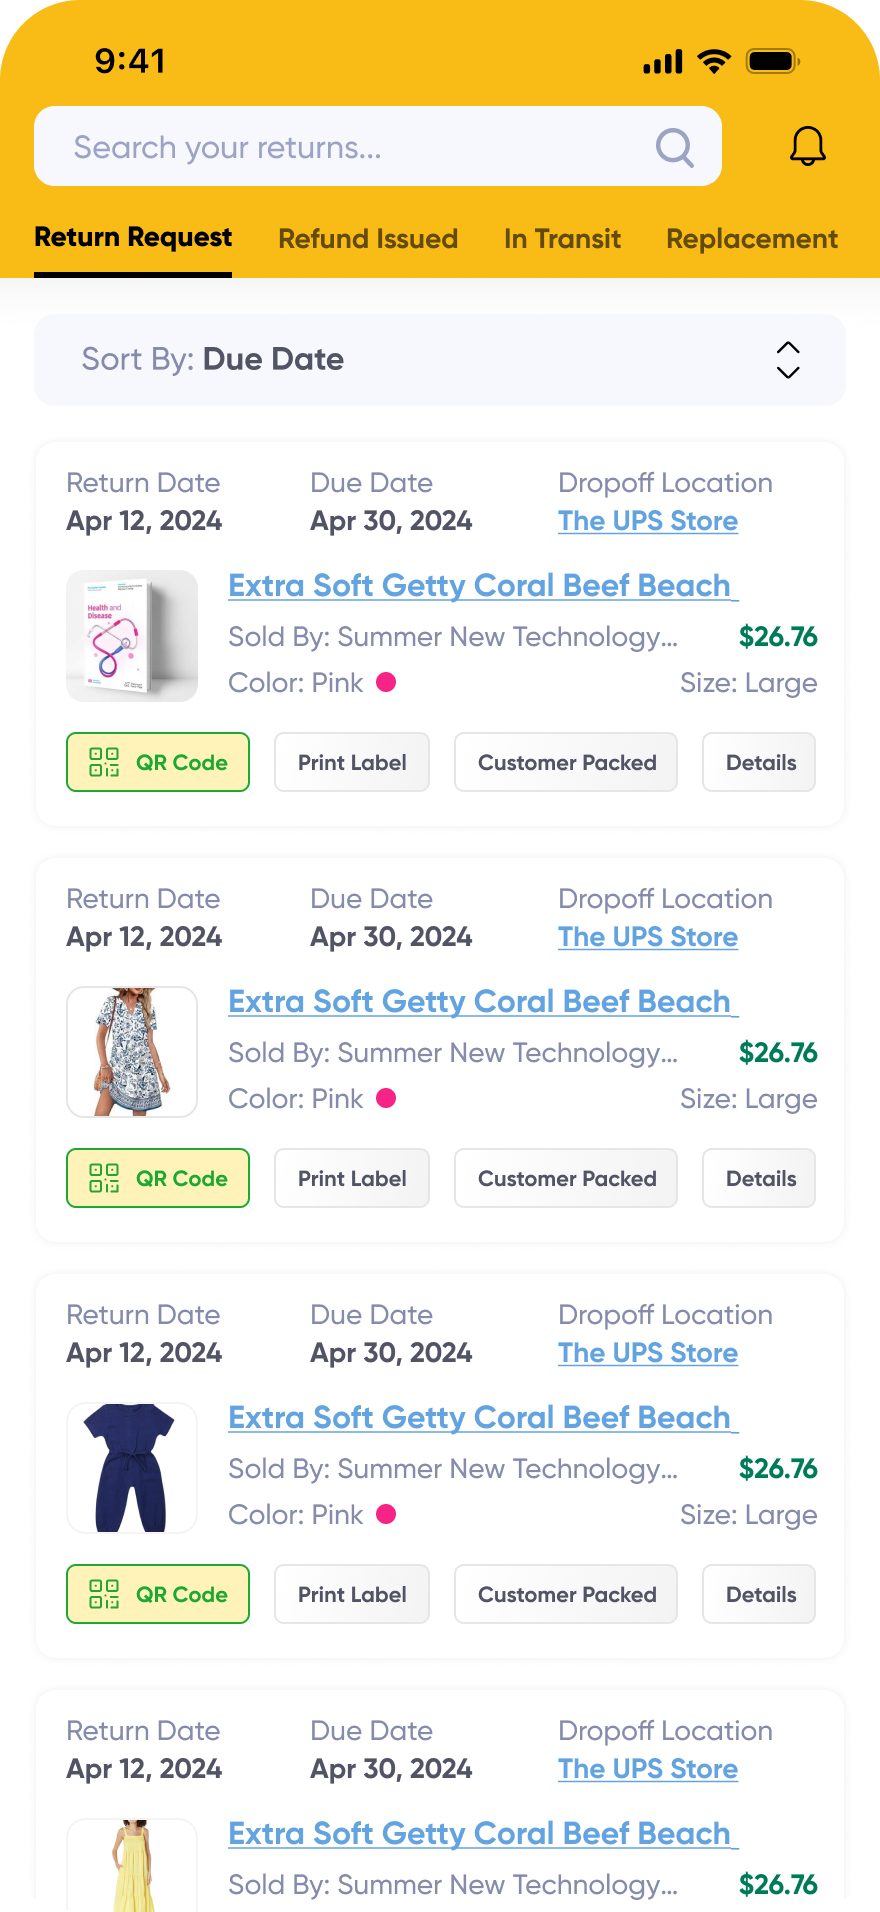
Task: Select the In Transit tab
Action: (x=562, y=238)
